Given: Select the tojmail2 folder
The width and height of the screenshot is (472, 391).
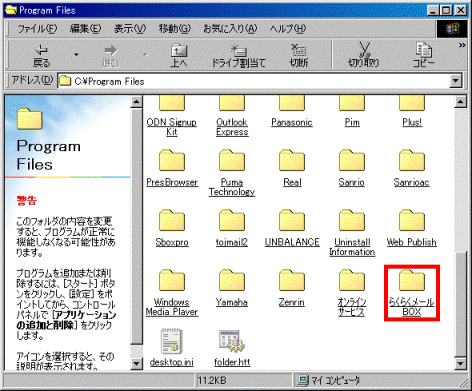Looking at the screenshot, I should point(232,228).
